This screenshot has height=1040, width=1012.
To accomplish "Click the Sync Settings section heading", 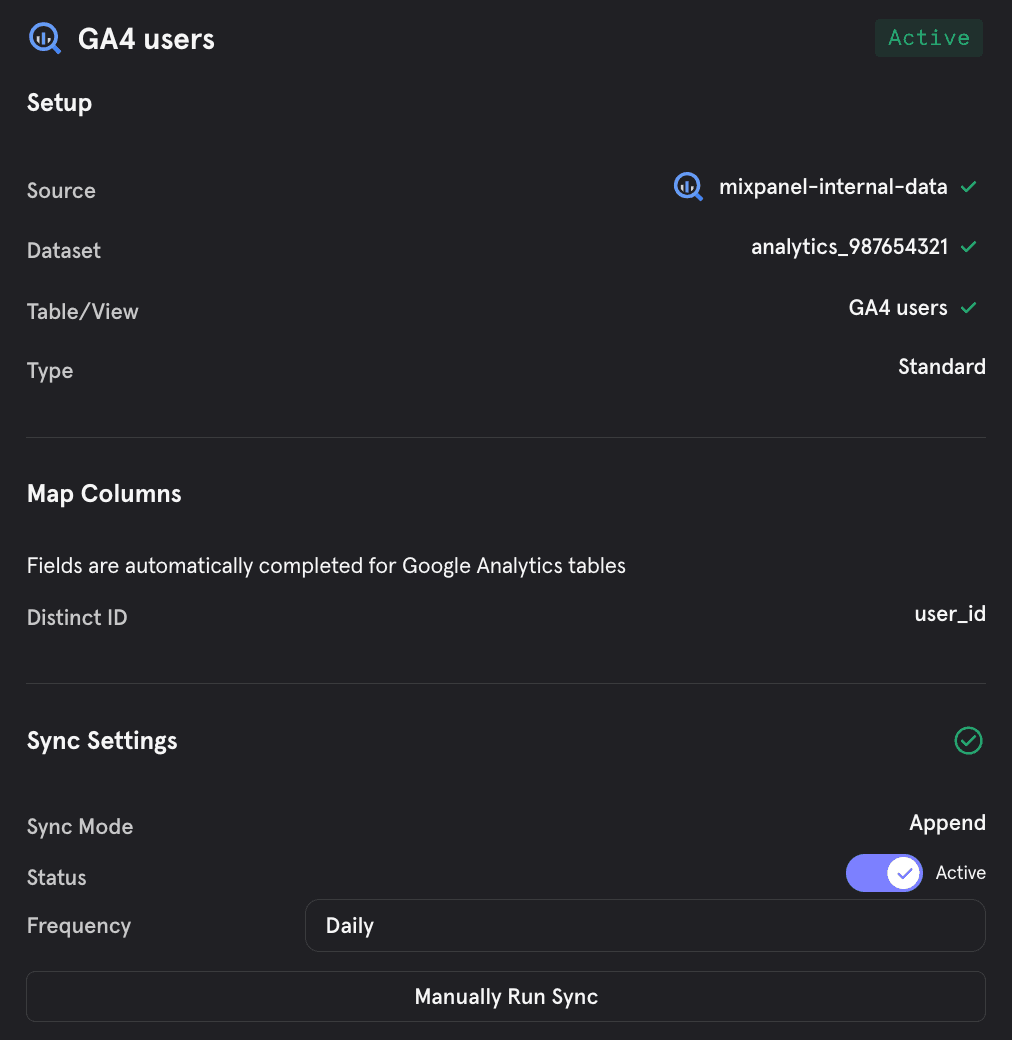I will pos(102,741).
